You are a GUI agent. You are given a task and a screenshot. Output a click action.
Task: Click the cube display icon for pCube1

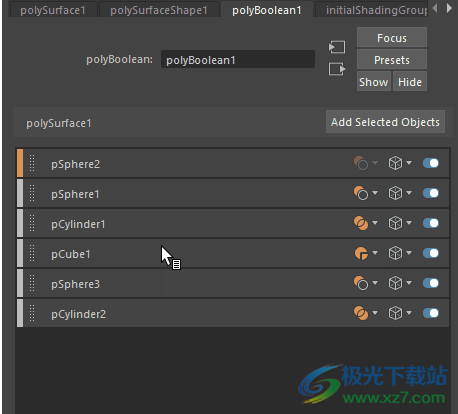click(395, 253)
